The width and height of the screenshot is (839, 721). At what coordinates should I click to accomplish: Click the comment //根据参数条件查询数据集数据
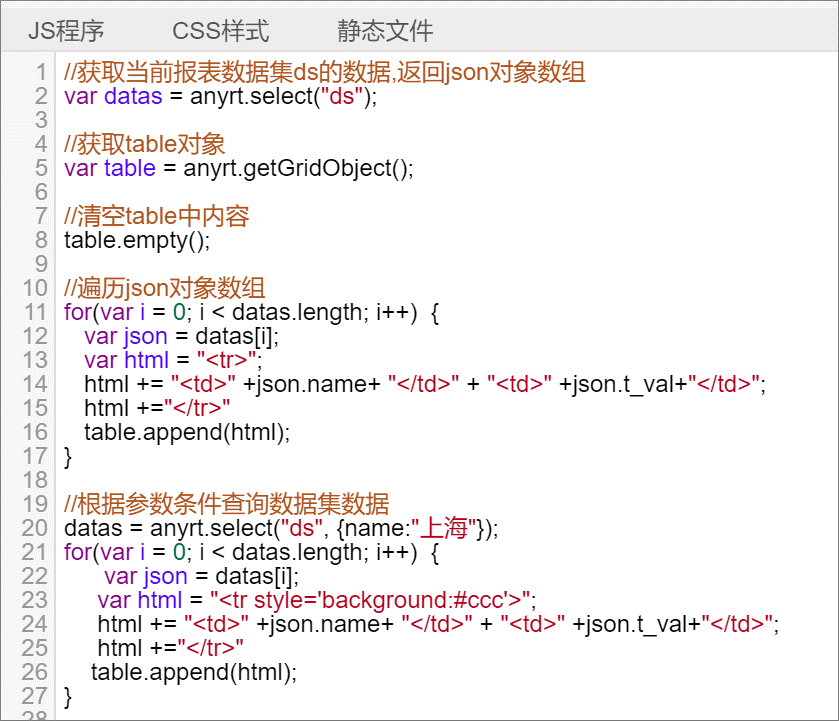226,504
